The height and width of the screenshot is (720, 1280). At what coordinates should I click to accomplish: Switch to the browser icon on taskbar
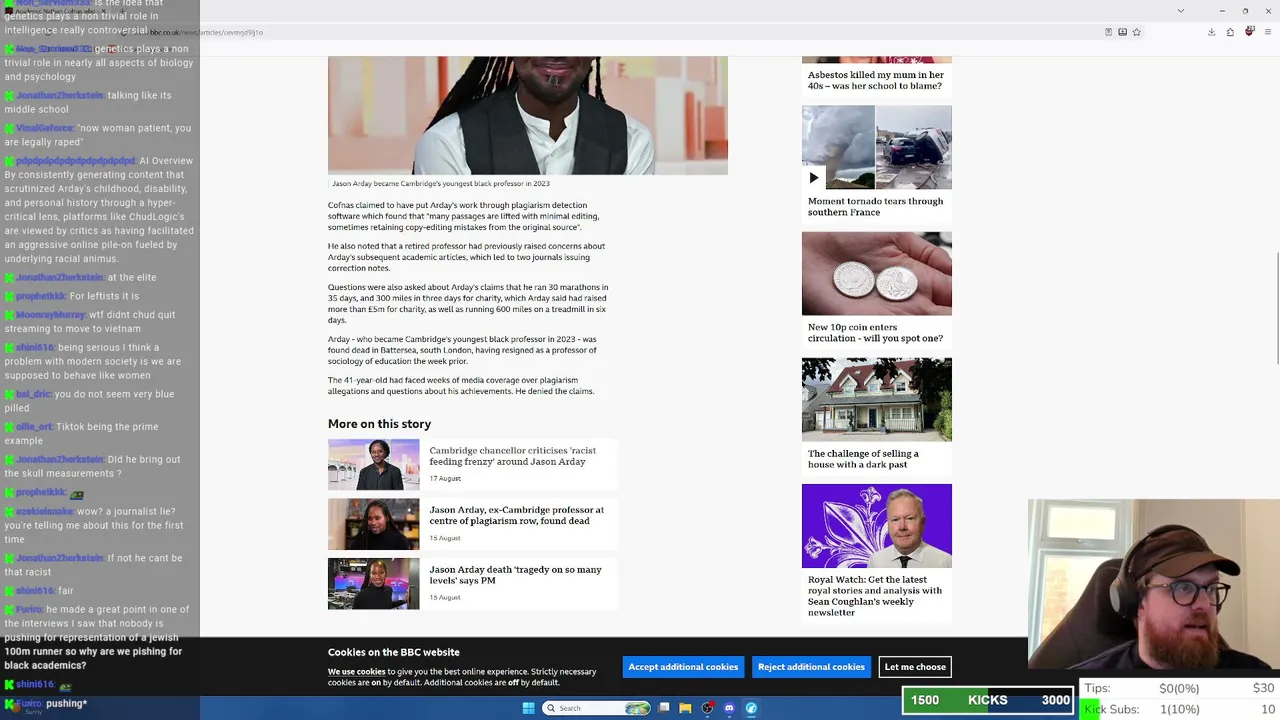click(x=751, y=708)
